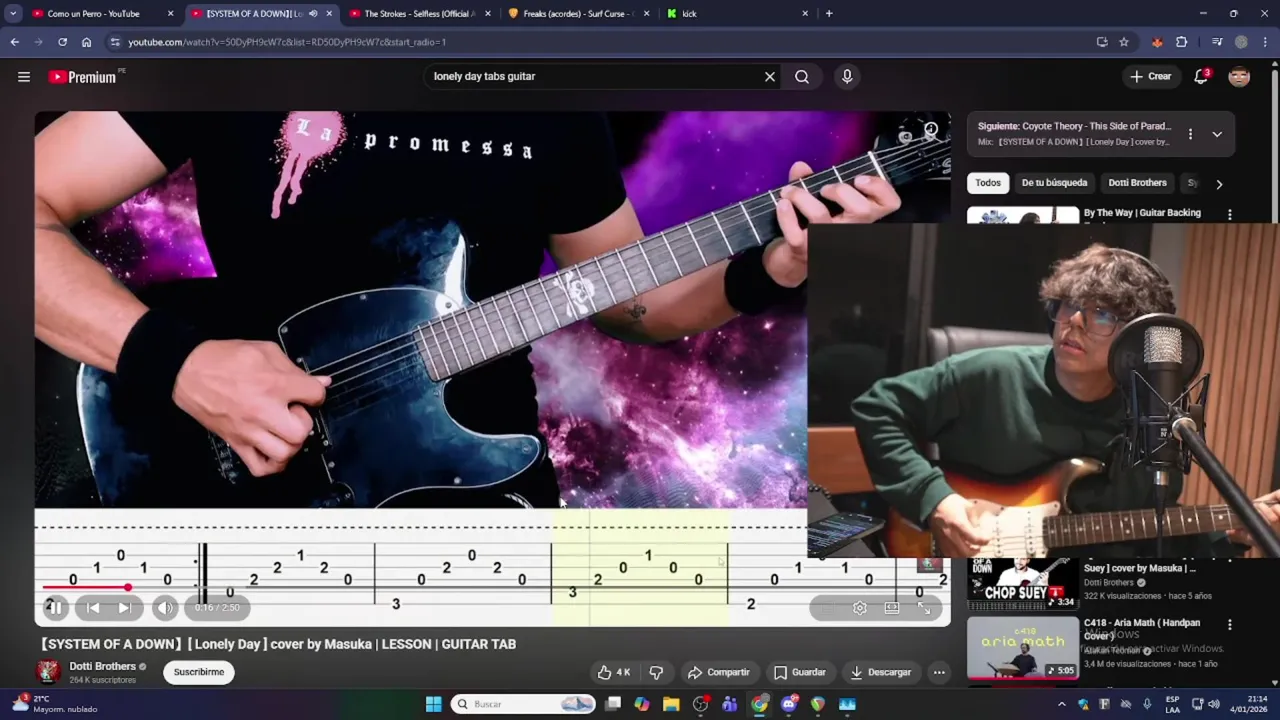This screenshot has width=1280, height=720.
Task: Open the mix playlist options menu
Action: [1190, 134]
